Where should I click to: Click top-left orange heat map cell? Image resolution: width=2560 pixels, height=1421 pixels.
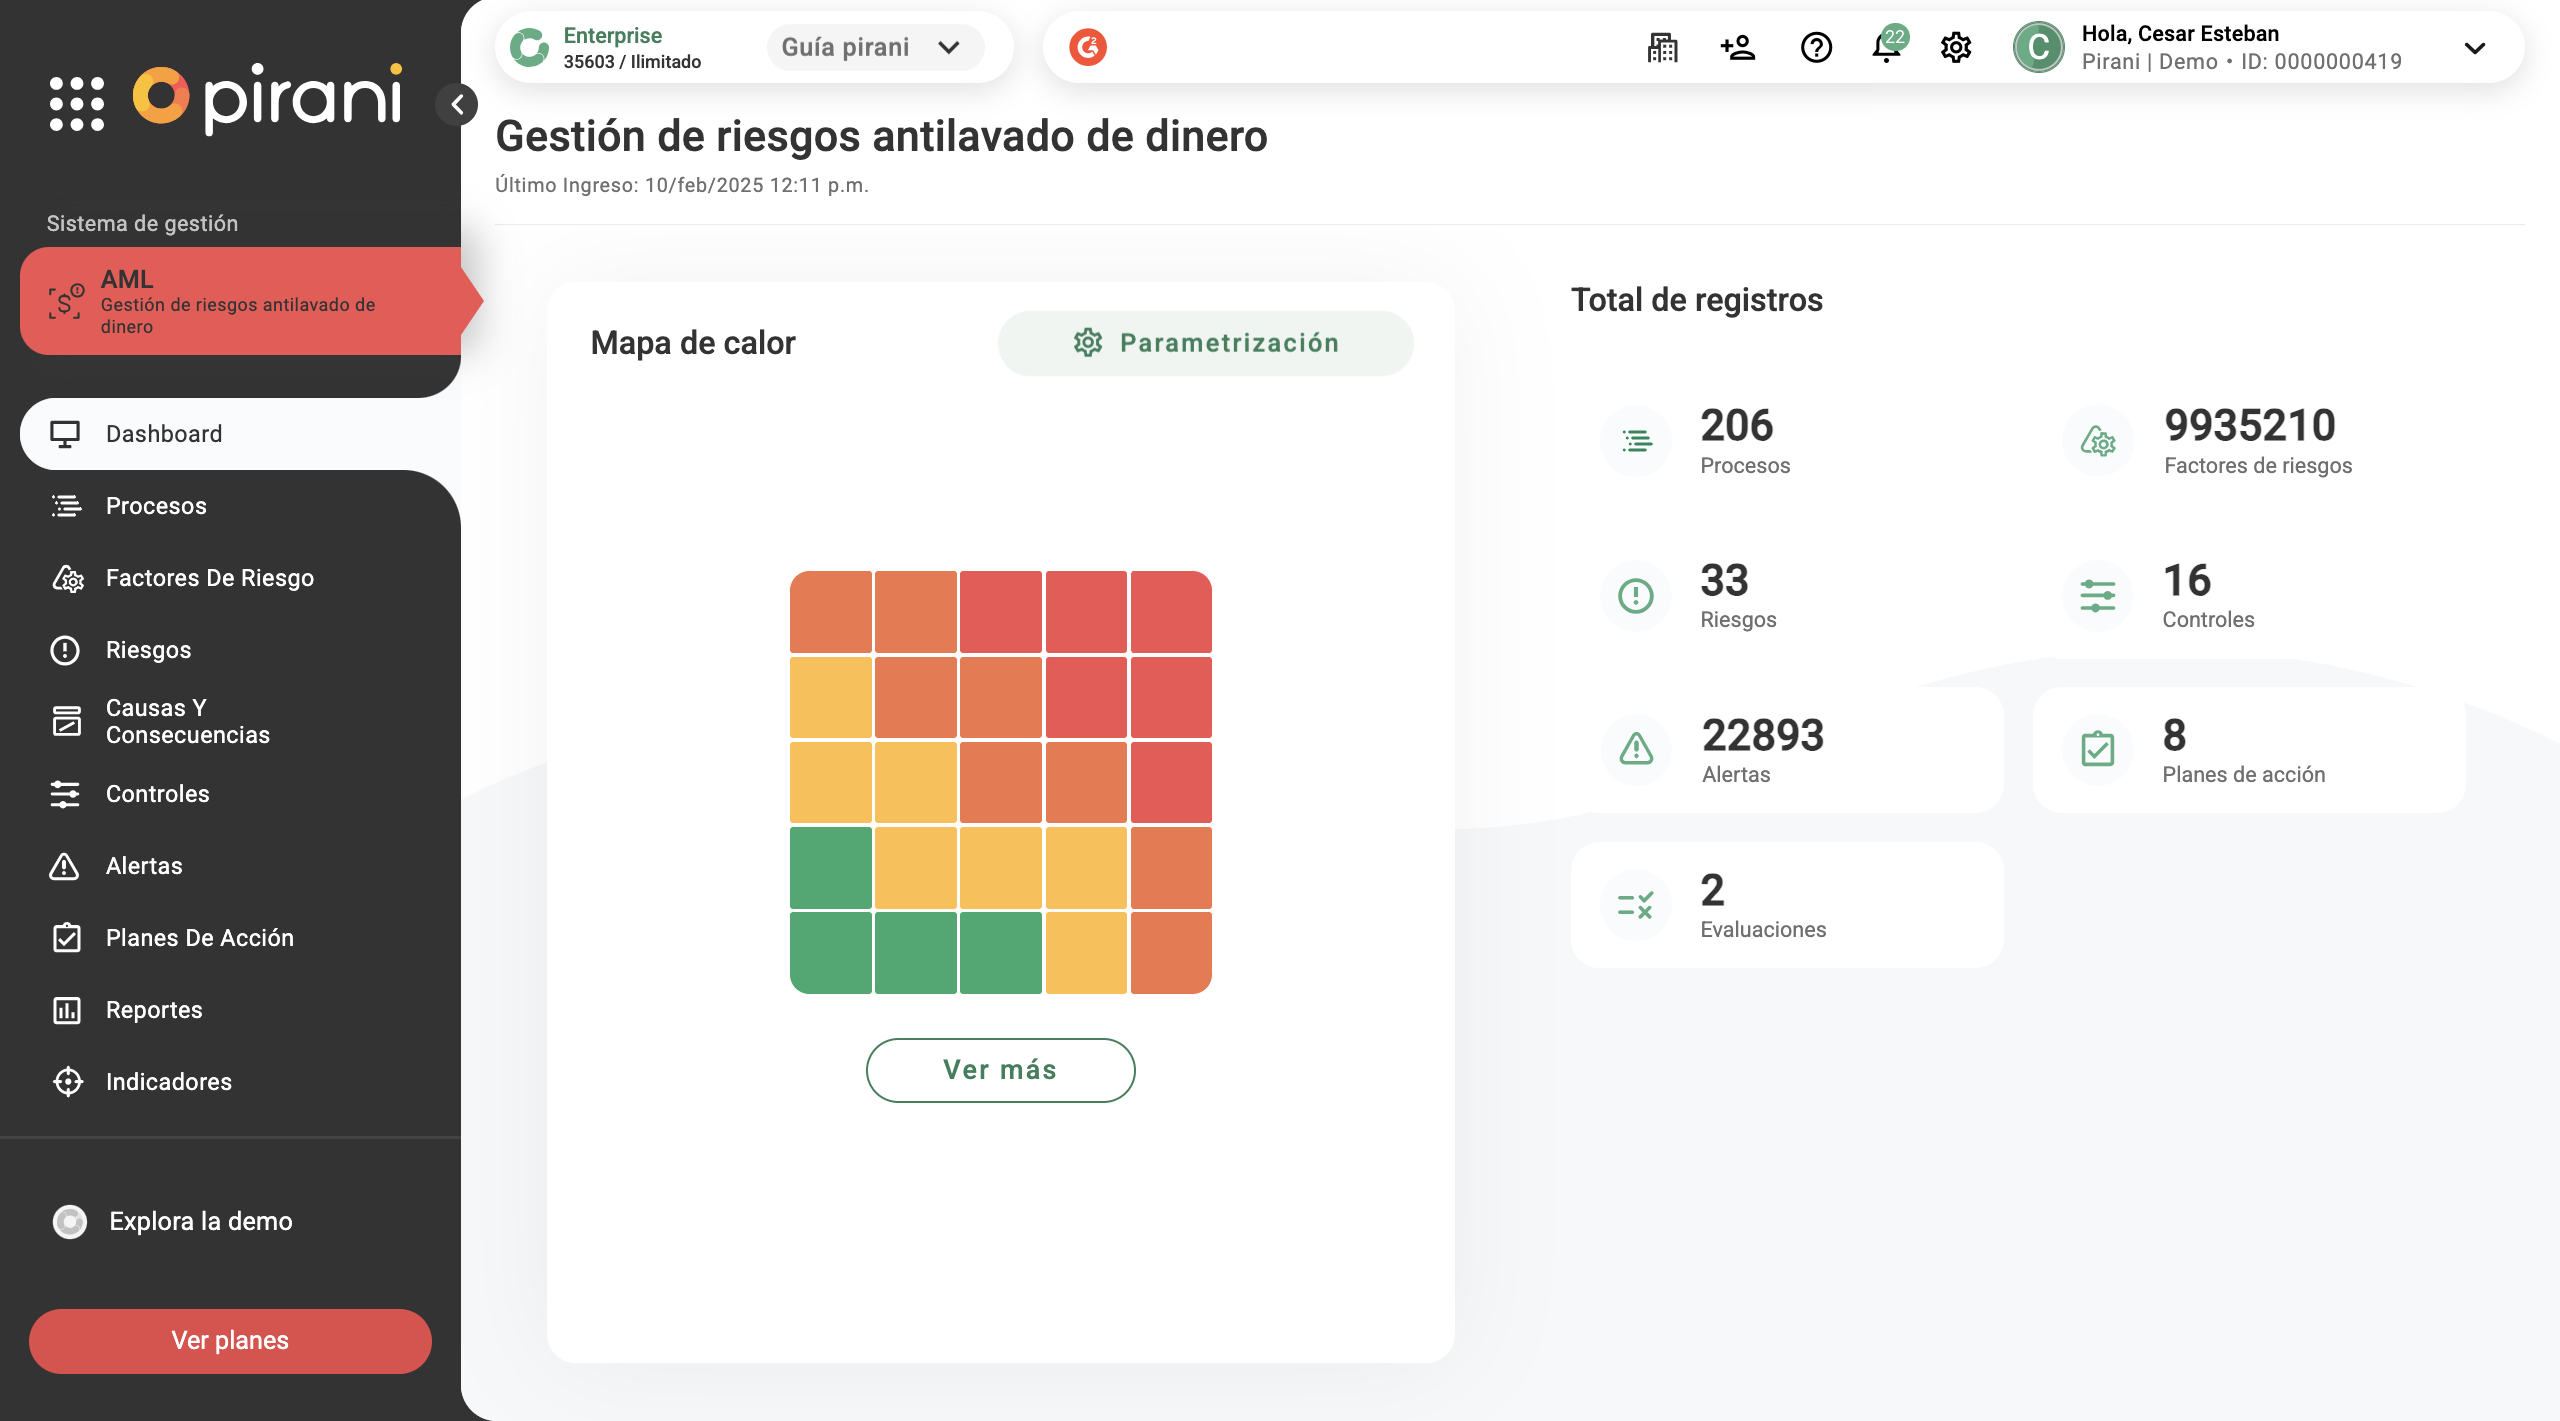pos(831,612)
